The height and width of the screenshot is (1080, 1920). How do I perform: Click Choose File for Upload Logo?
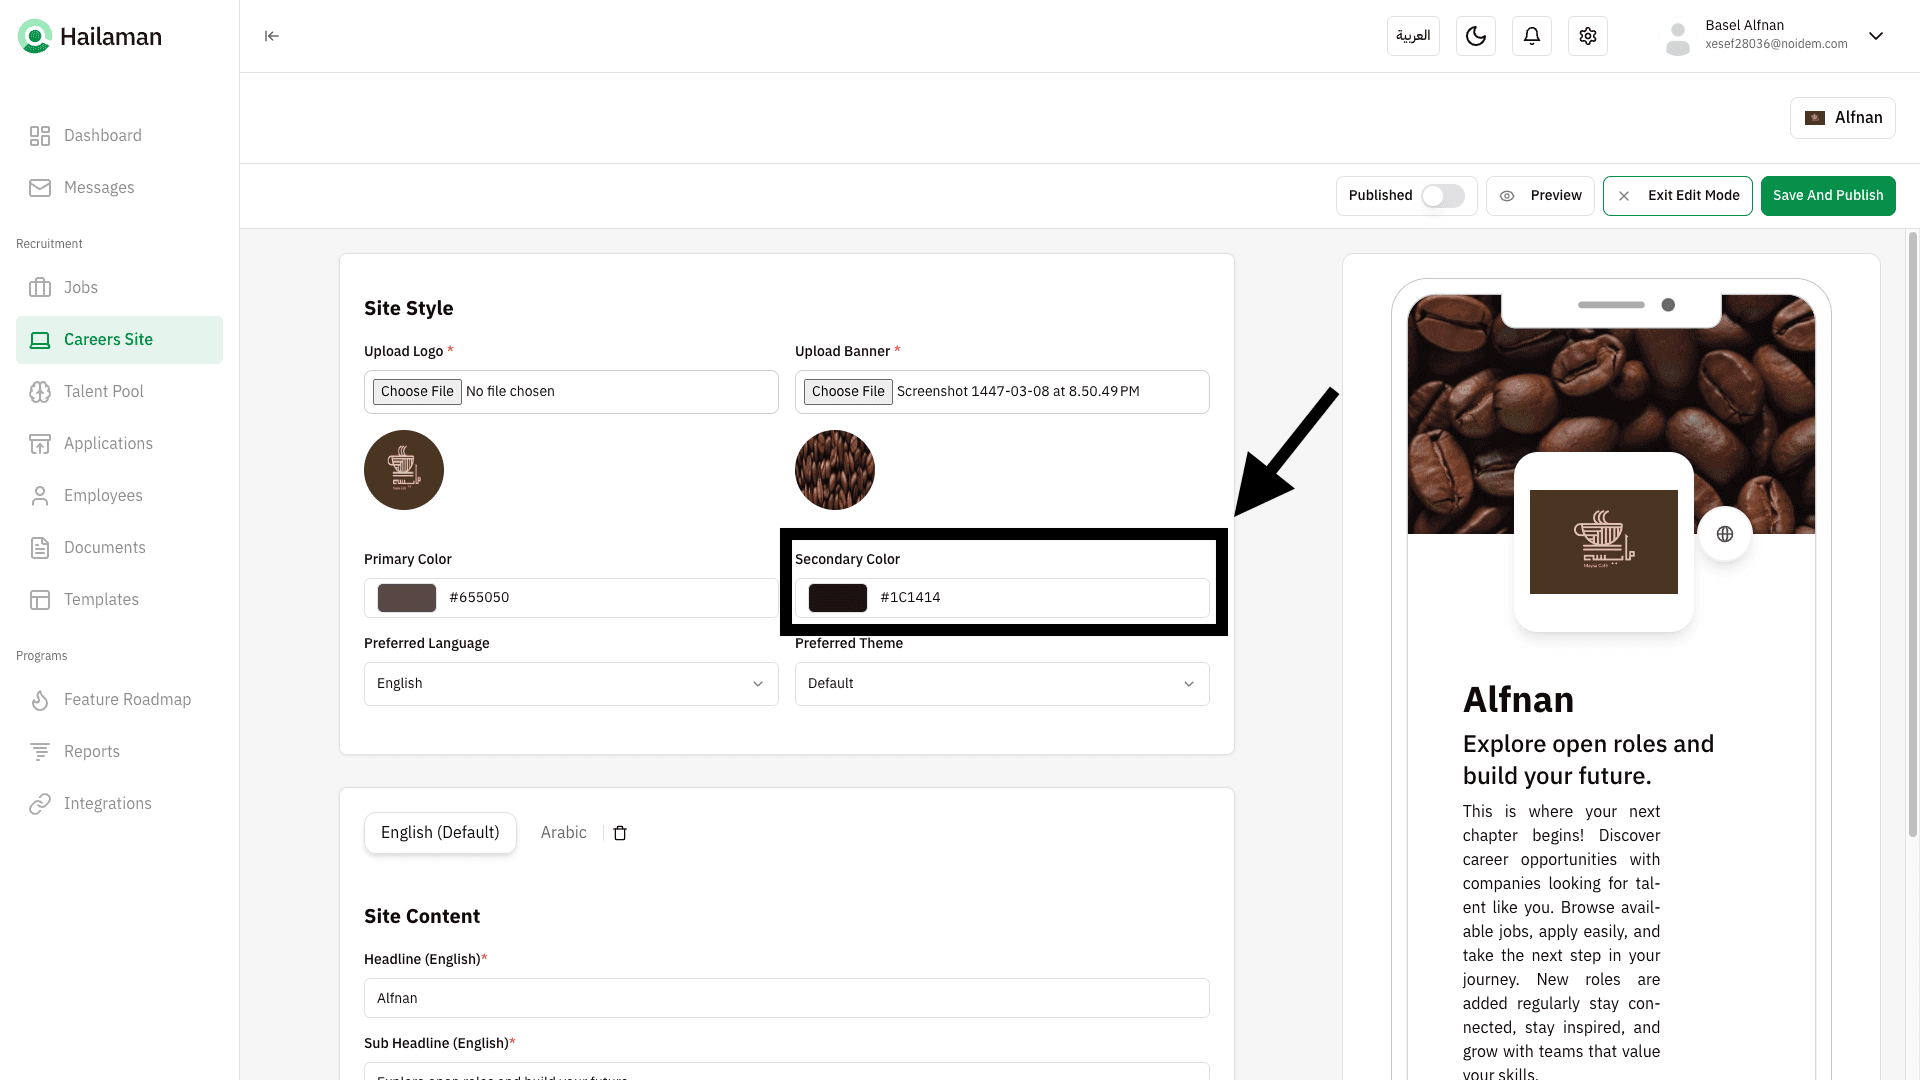click(417, 392)
